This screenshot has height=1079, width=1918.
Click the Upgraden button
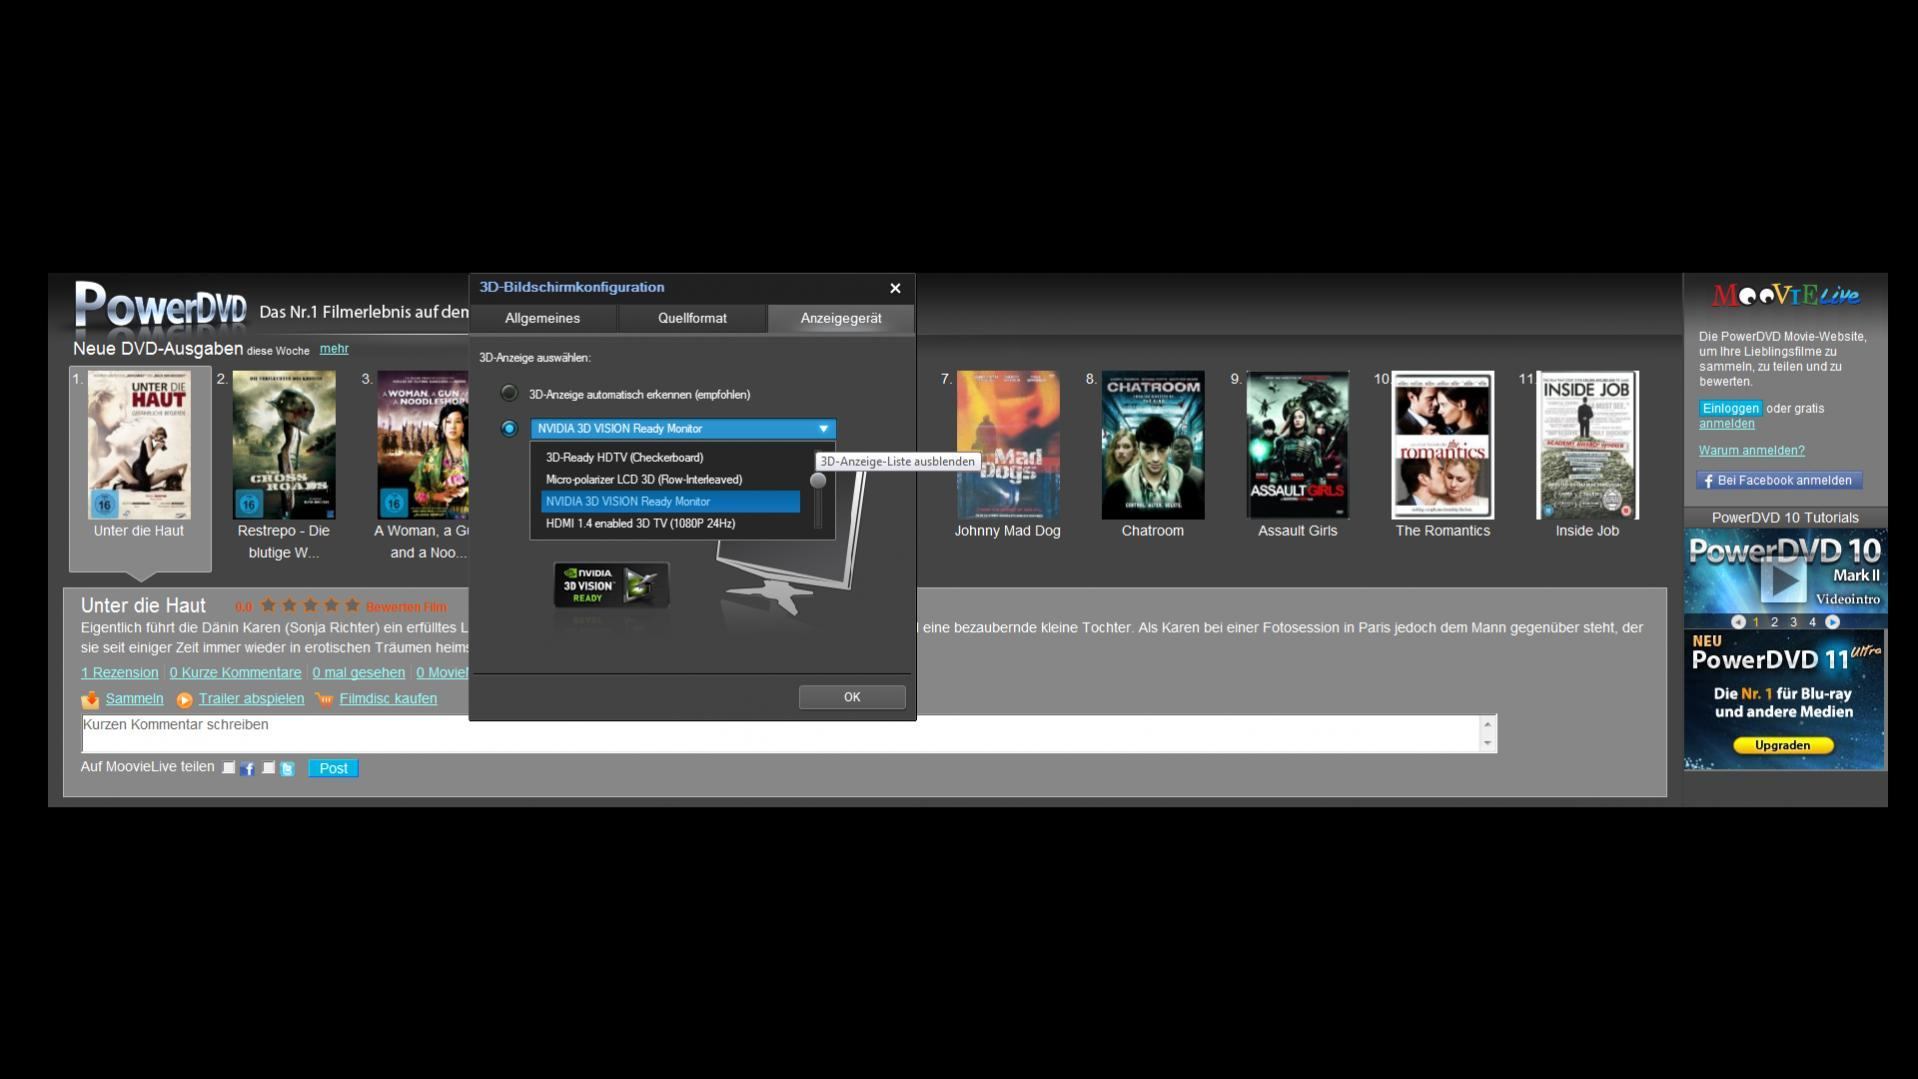coord(1782,745)
